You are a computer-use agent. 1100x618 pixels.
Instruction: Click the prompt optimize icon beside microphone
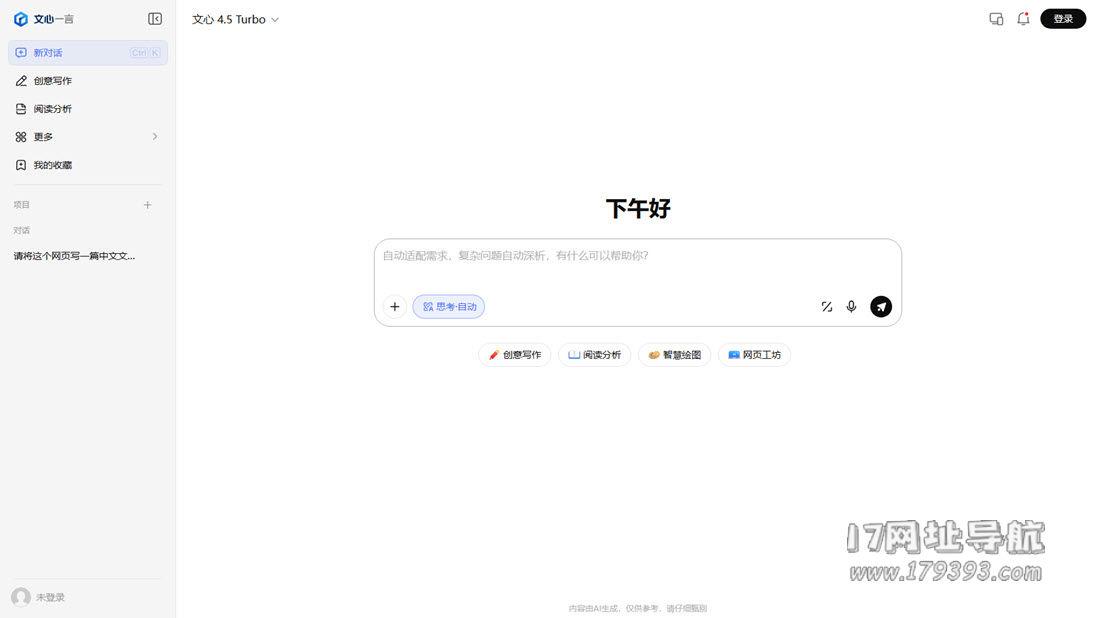pyautogui.click(x=827, y=307)
